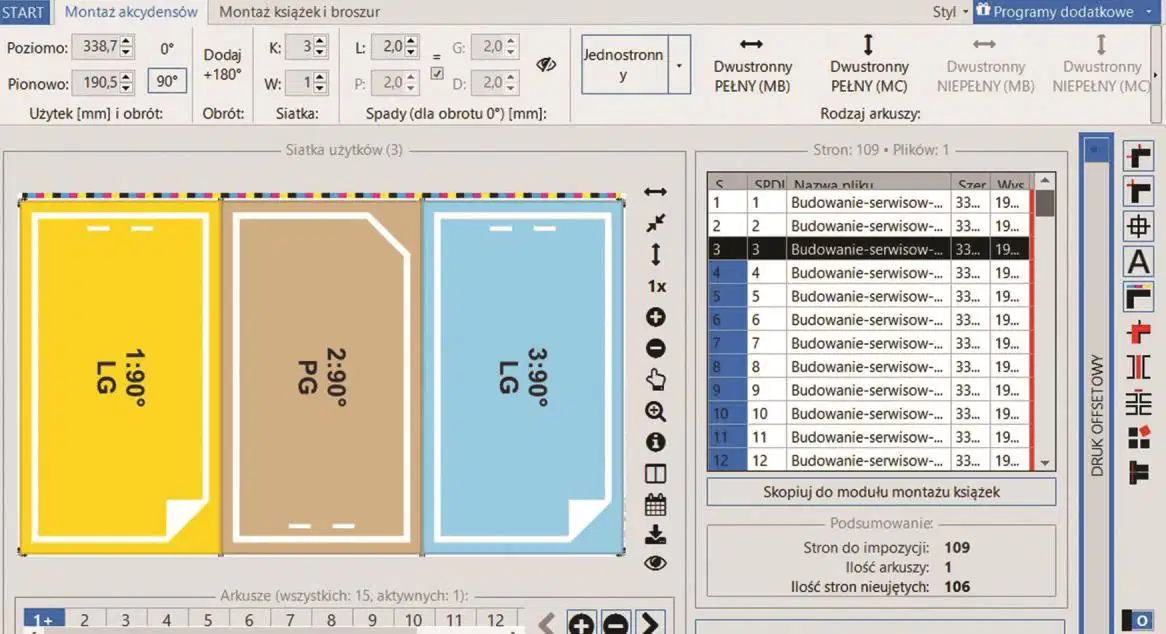Viewport: 1166px width, 634px height.
Task: Adjust the Pionowo value spinner arrows
Action: pyautogui.click(x=126, y=82)
